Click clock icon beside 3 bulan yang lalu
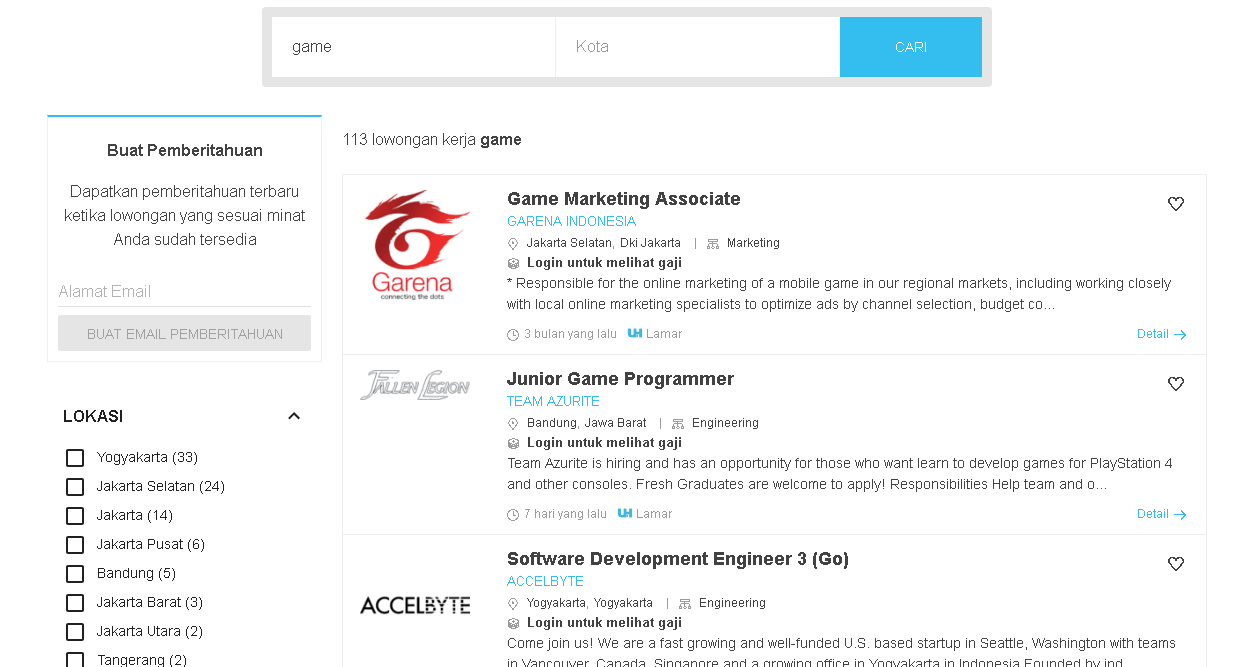Viewport: 1254px width, 667px height. [513, 335]
